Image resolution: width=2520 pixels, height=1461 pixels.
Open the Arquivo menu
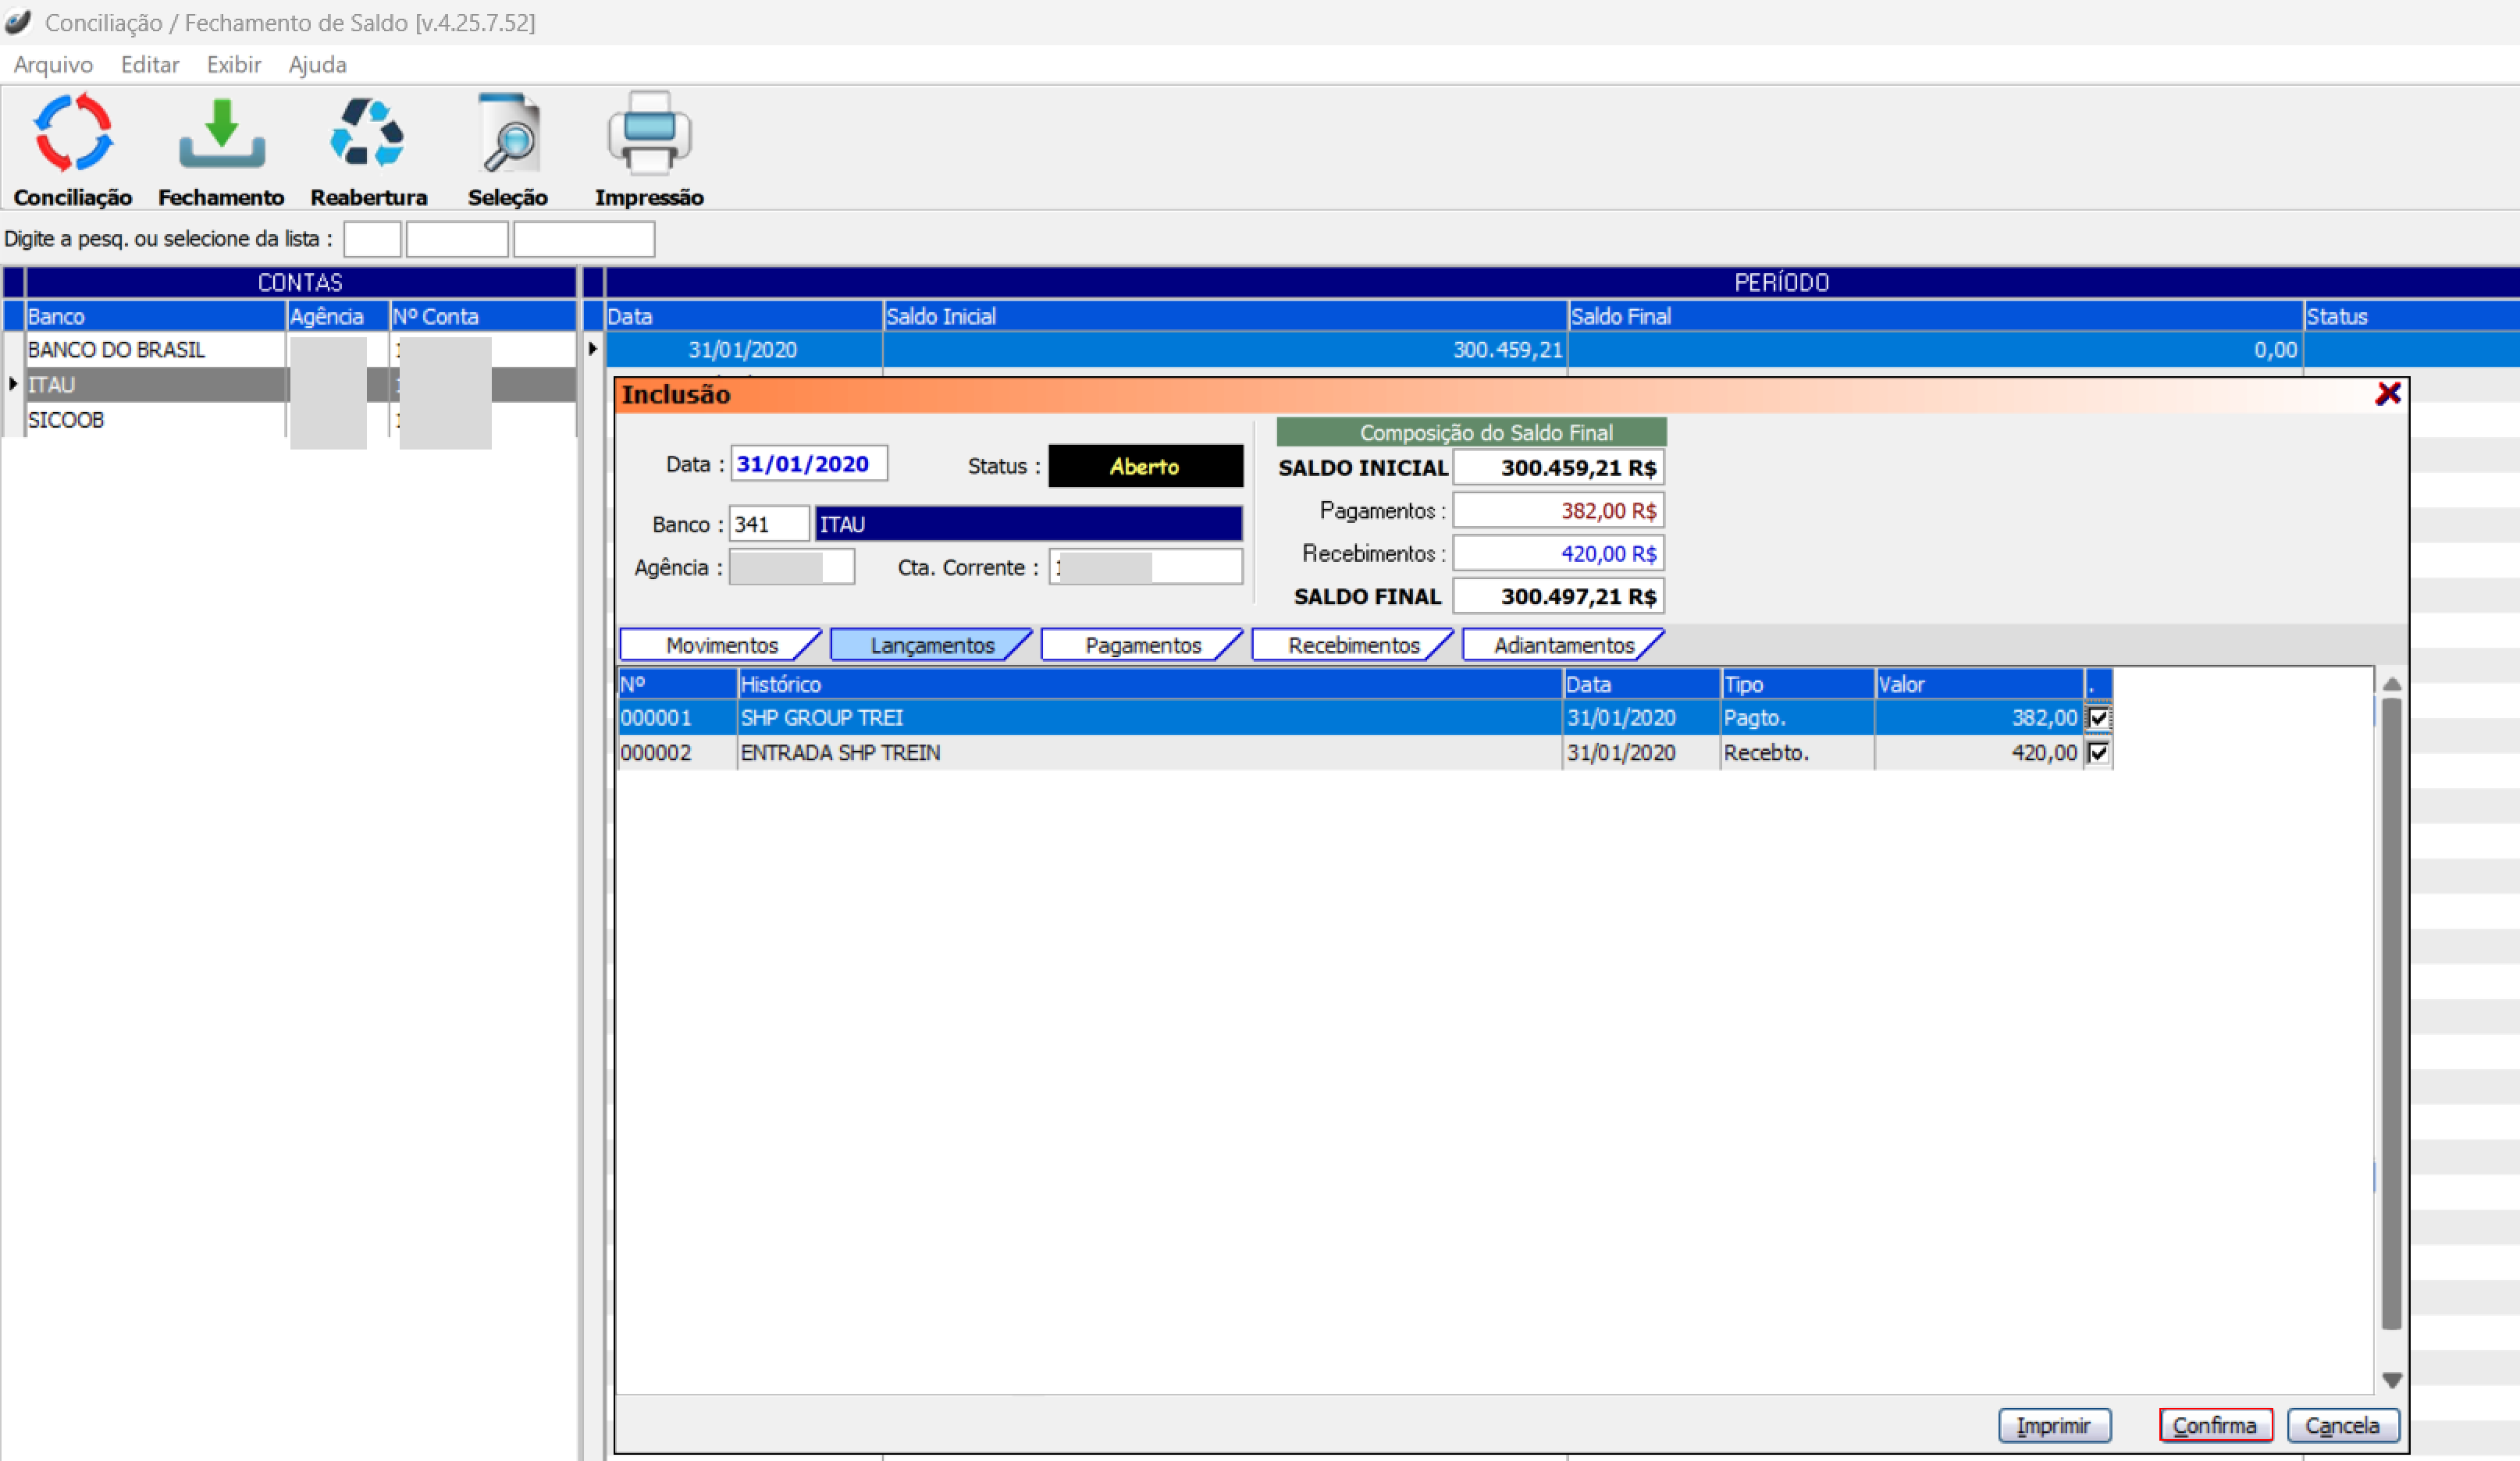53,65
